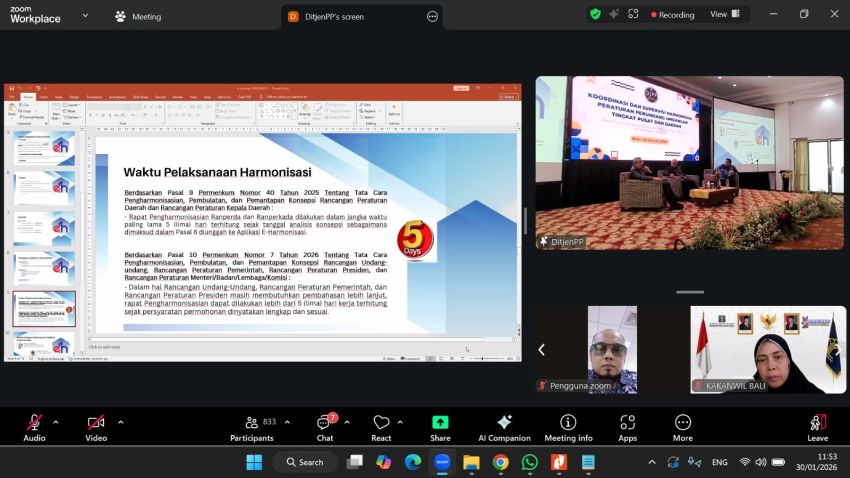
Task: Open Google Chrome from the taskbar
Action: [501, 462]
